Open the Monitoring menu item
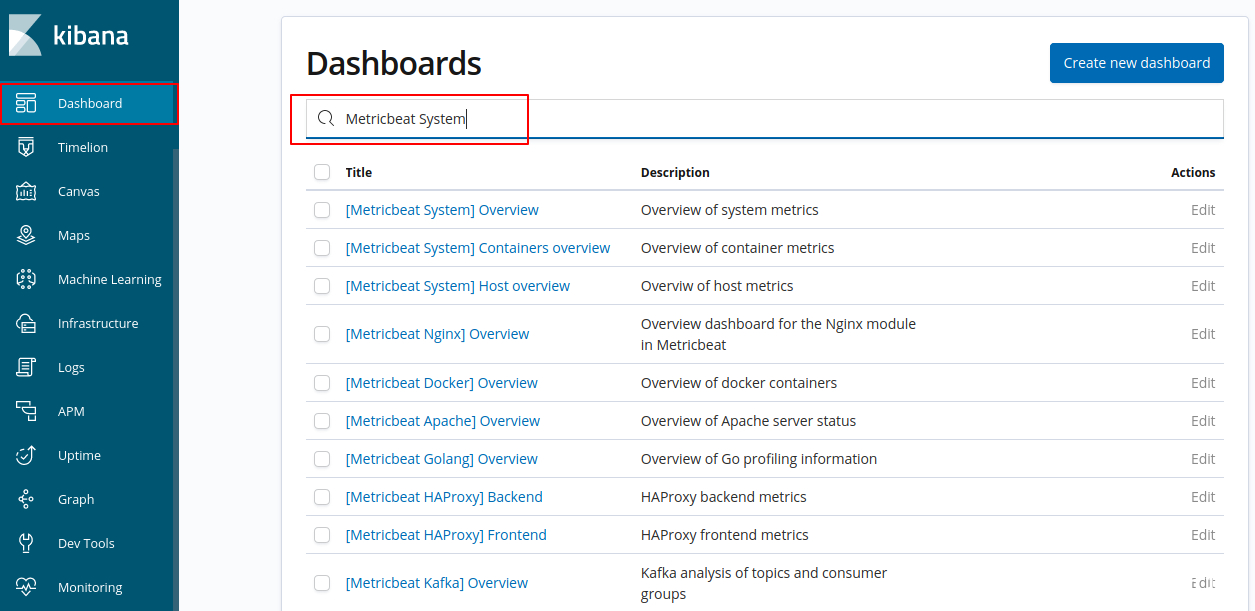Image resolution: width=1255 pixels, height=611 pixels. (90, 587)
